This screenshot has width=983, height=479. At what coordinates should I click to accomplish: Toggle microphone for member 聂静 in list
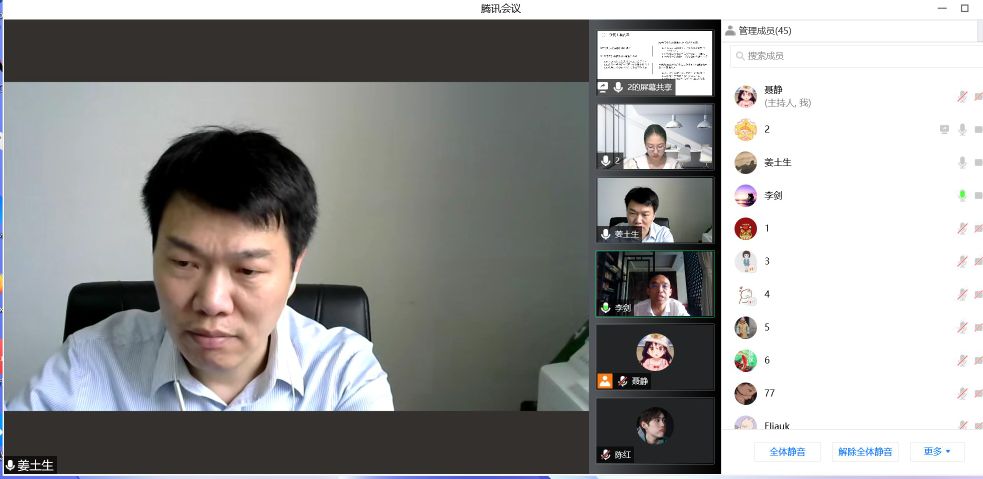962,96
